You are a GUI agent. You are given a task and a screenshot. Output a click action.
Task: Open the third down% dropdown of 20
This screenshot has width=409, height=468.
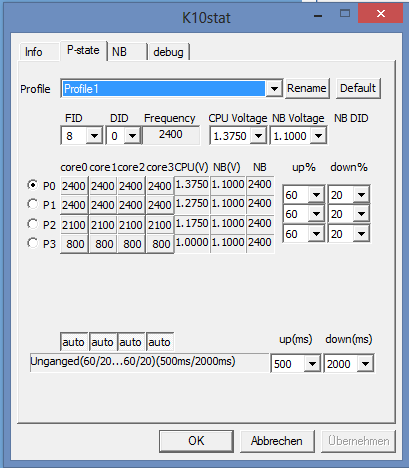click(361, 234)
